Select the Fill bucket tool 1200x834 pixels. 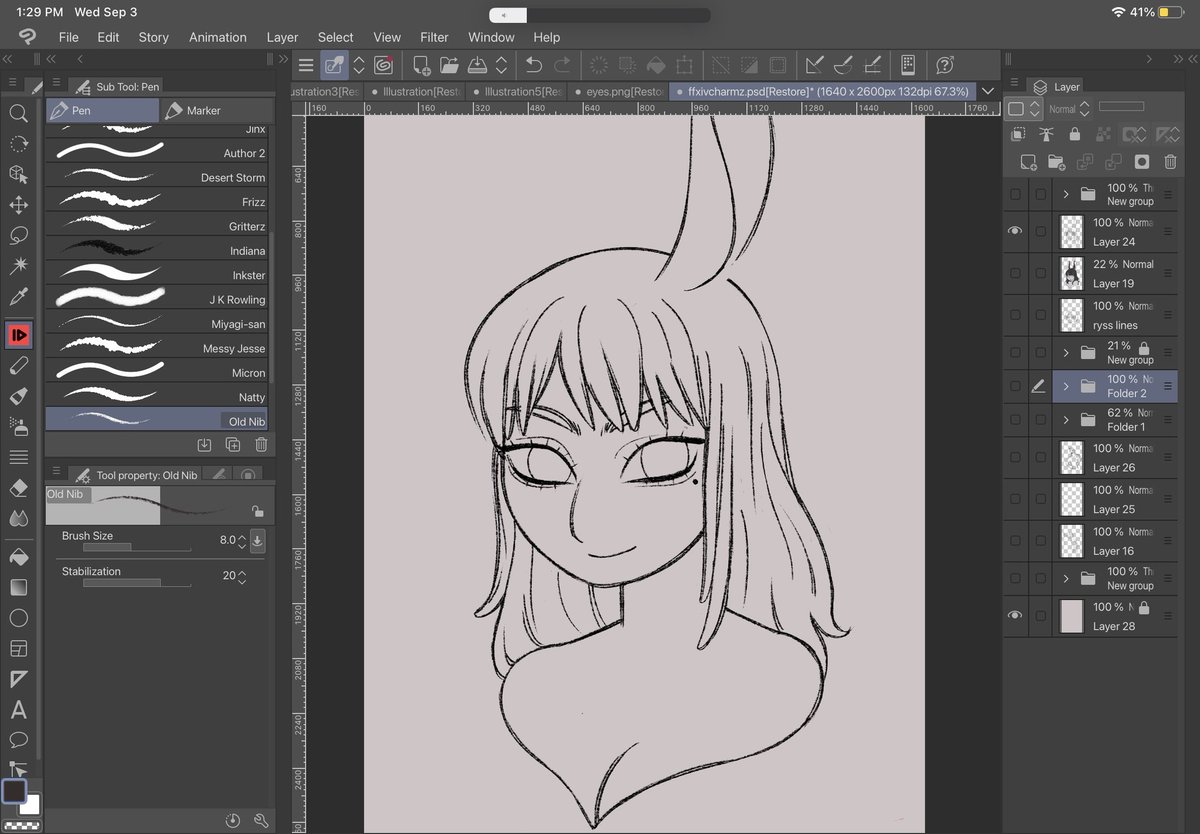tap(18, 556)
